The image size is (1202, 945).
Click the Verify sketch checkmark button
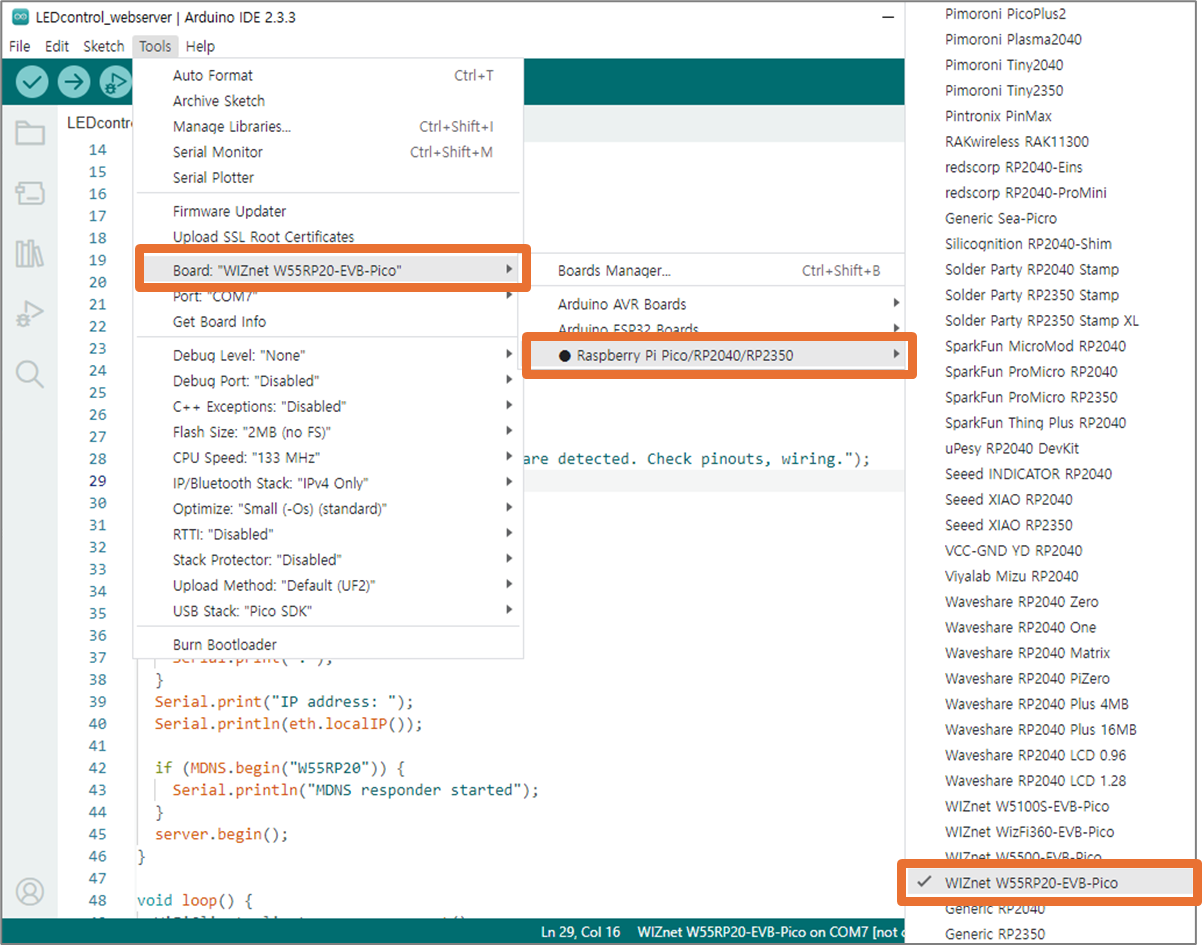(32, 81)
